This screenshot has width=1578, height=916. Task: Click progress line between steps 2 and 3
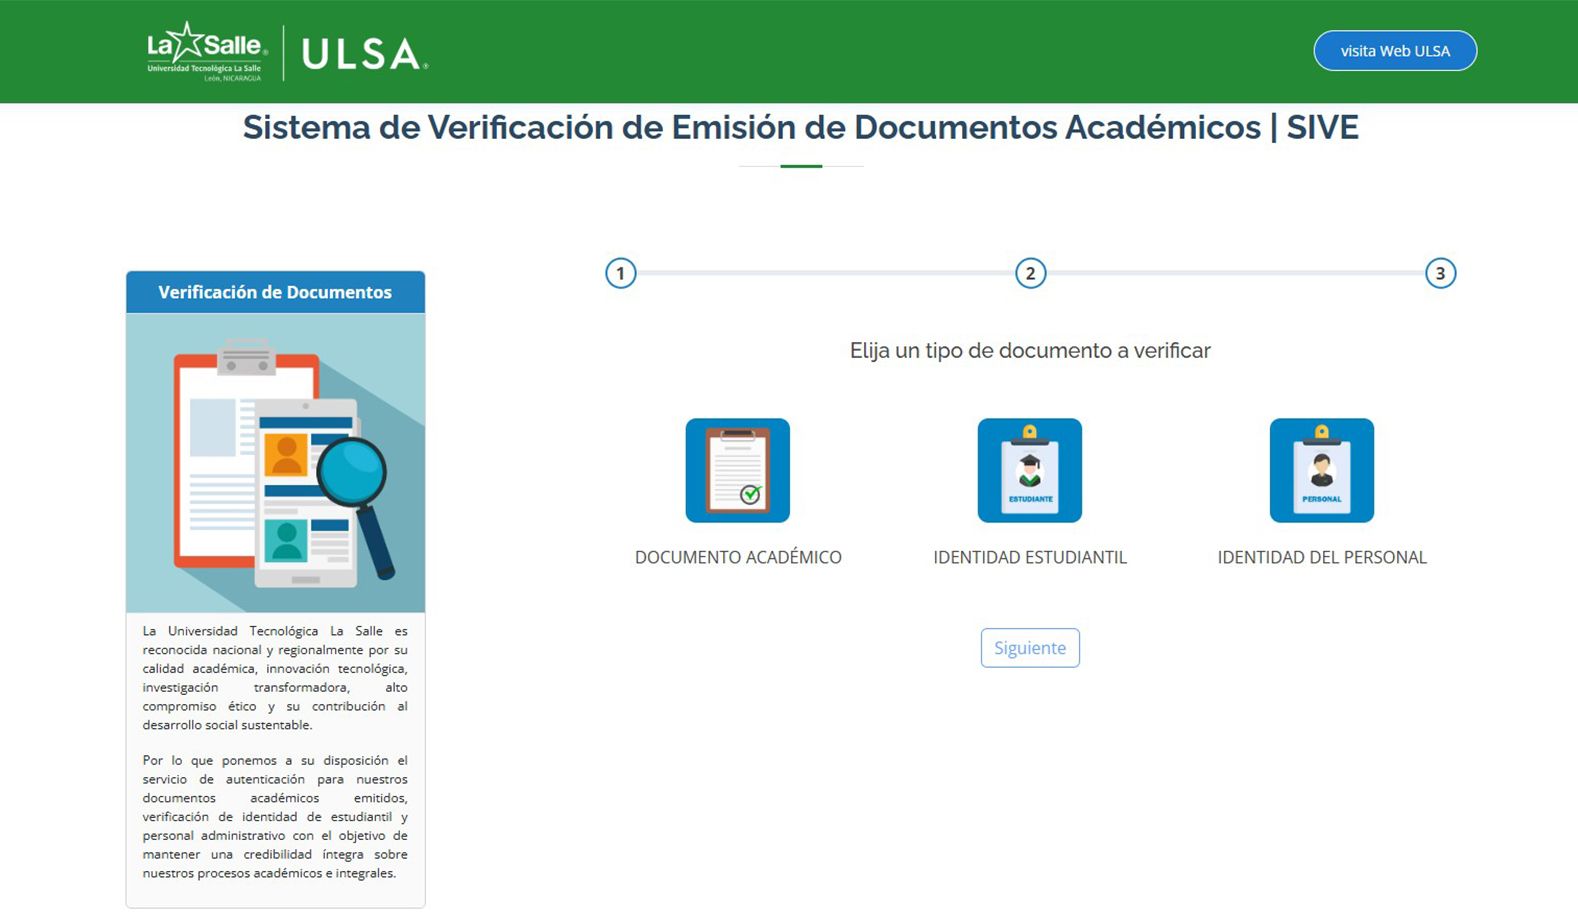pos(1235,273)
